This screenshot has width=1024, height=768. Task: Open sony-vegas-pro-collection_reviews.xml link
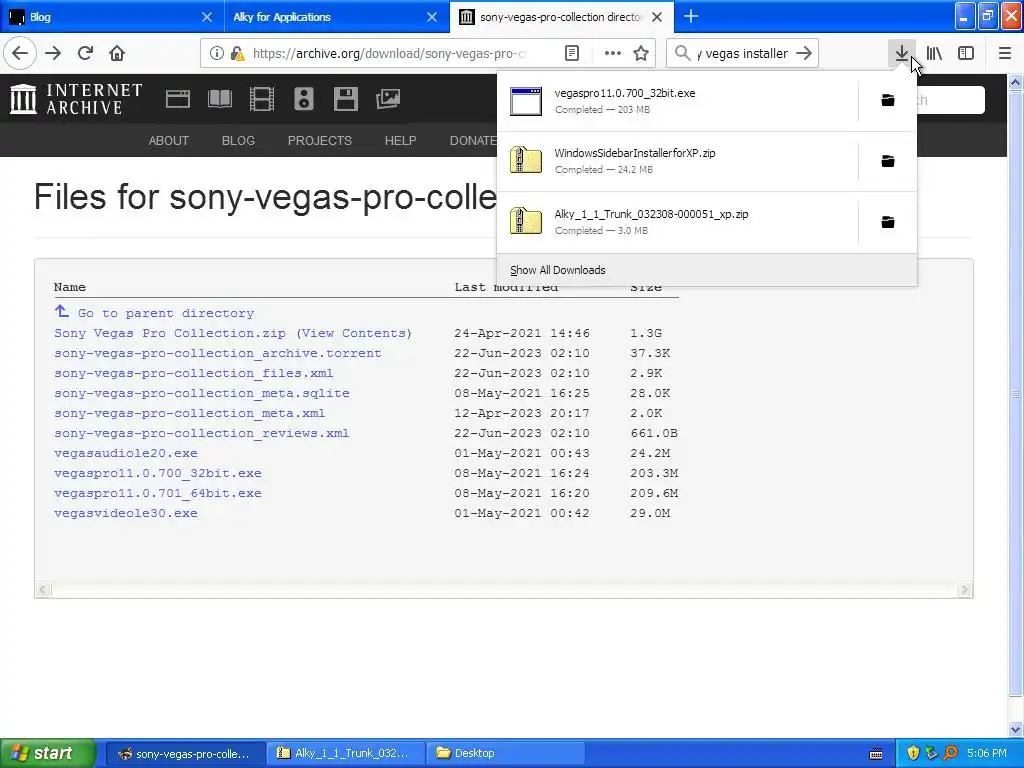[x=201, y=433]
